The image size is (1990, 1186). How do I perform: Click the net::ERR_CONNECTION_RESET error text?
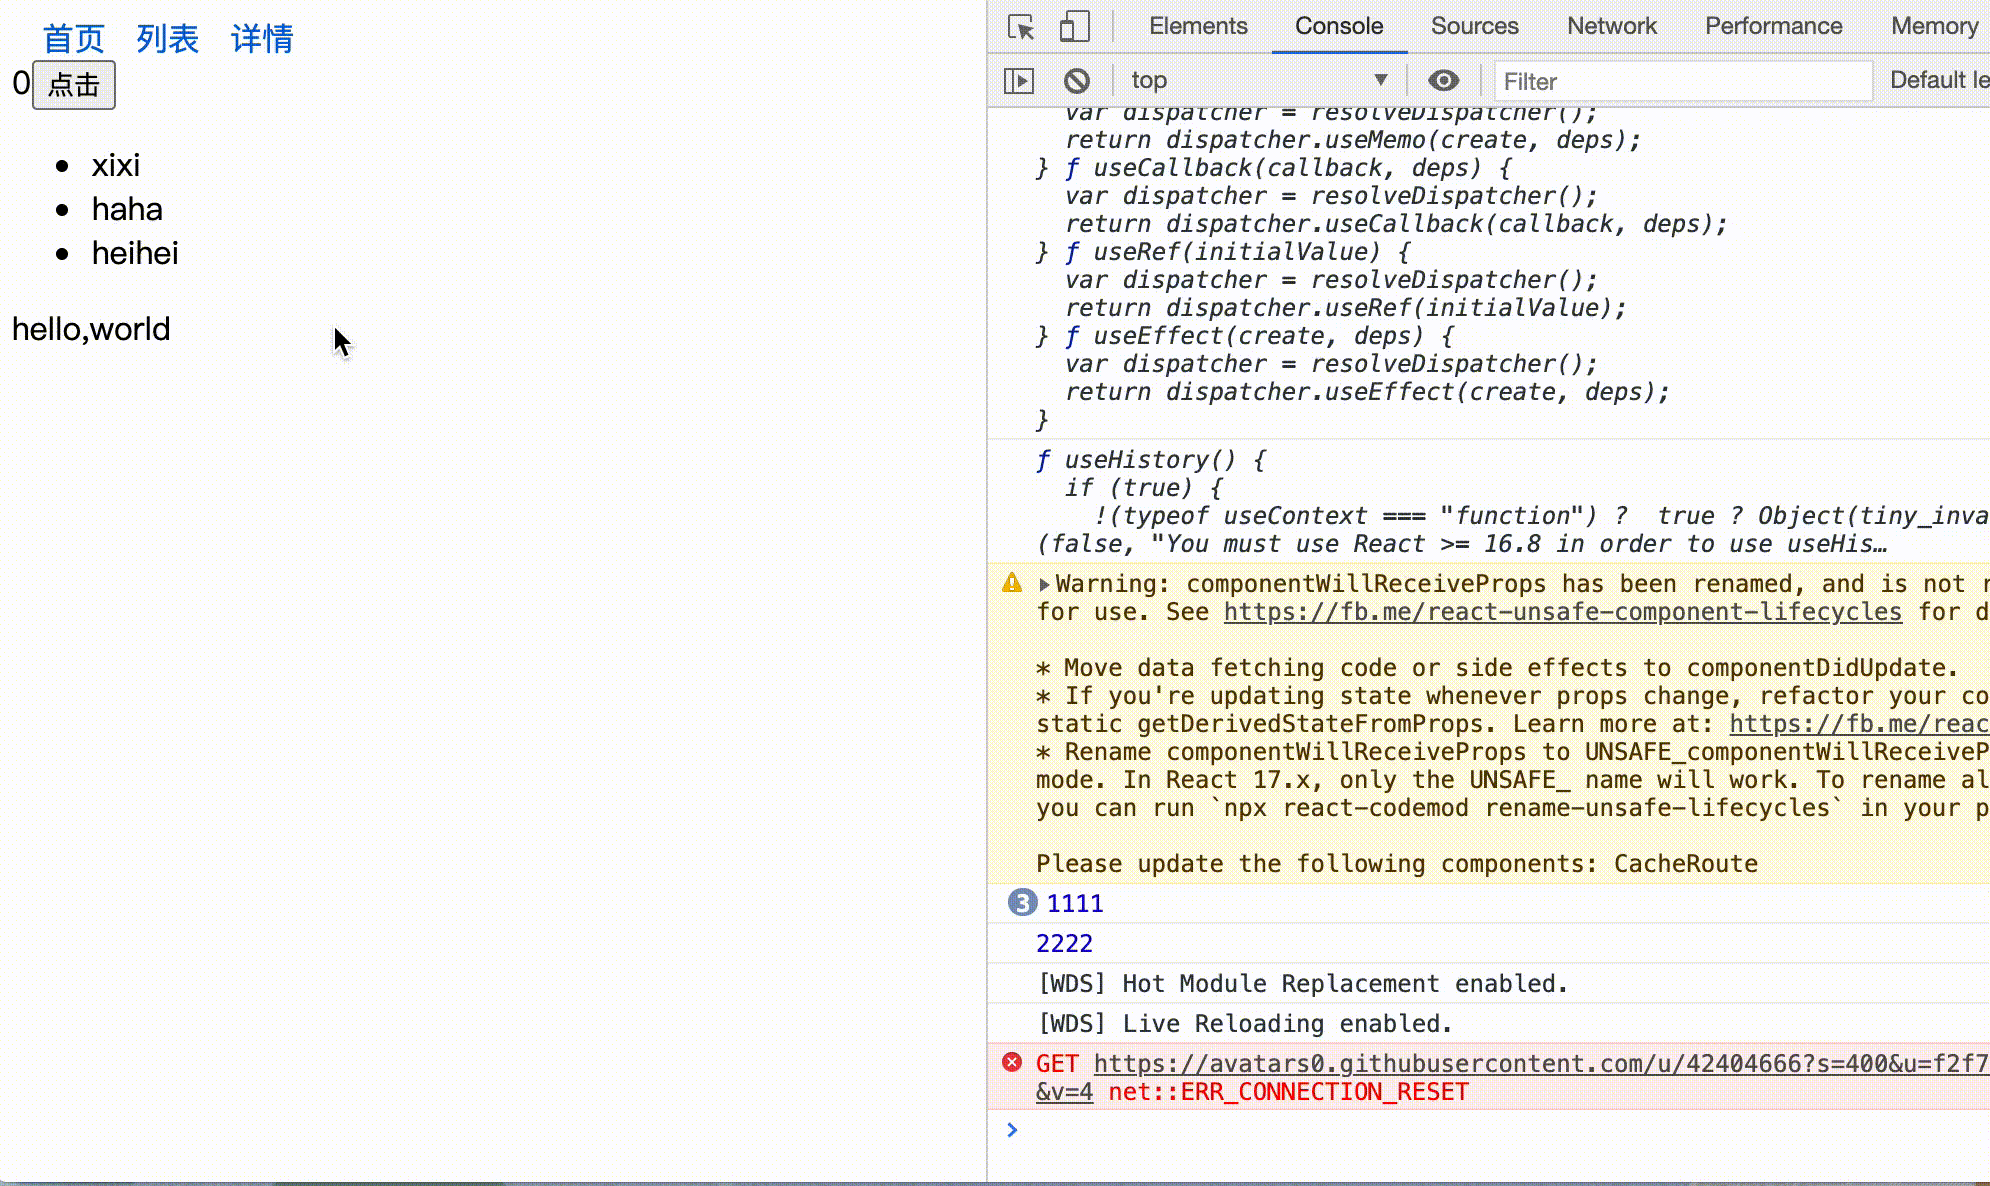point(1288,1092)
